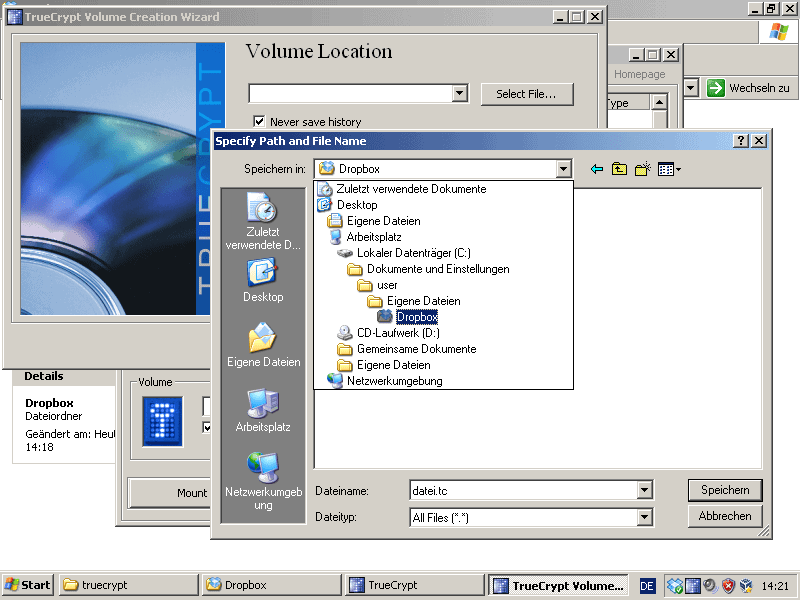Open Eigene Dateien in the places bar
Image resolution: width=800 pixels, height=600 pixels.
click(x=263, y=345)
